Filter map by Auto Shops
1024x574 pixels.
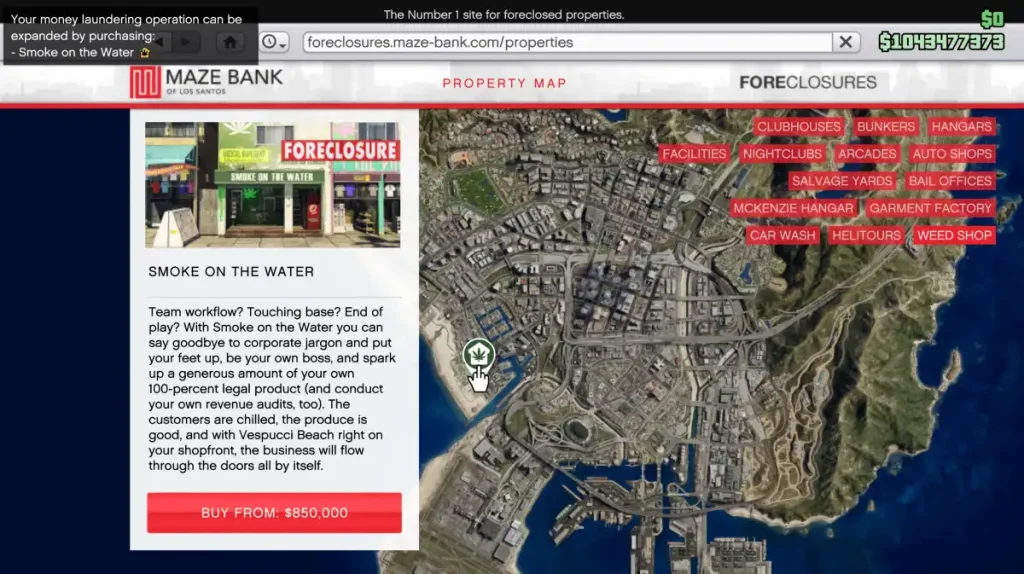[x=952, y=154]
